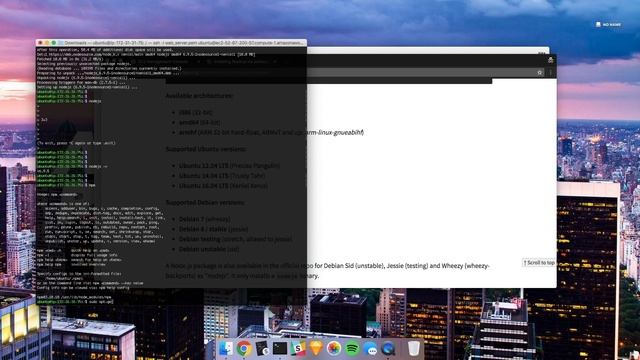Launch Sketch from the dock

point(316,348)
